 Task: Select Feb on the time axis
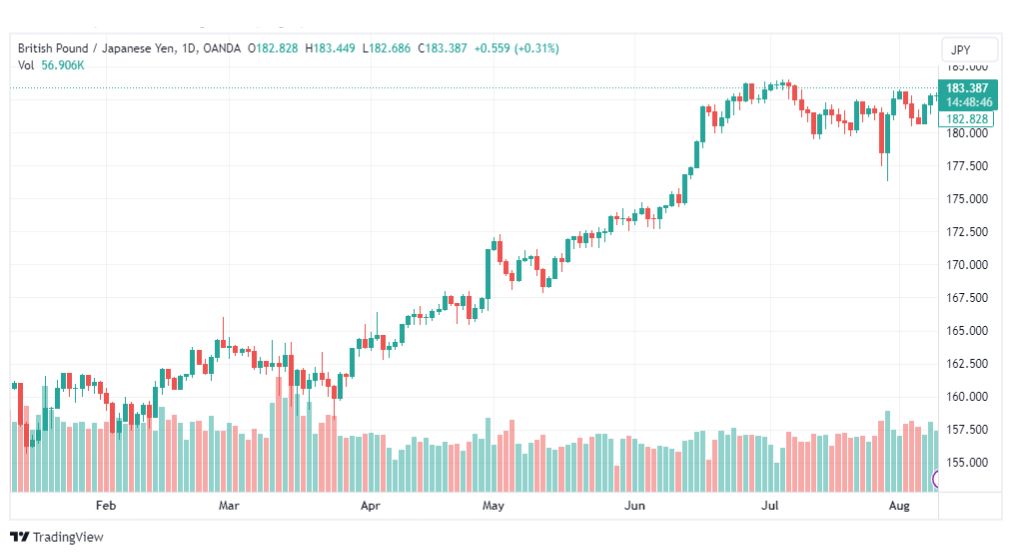106,505
